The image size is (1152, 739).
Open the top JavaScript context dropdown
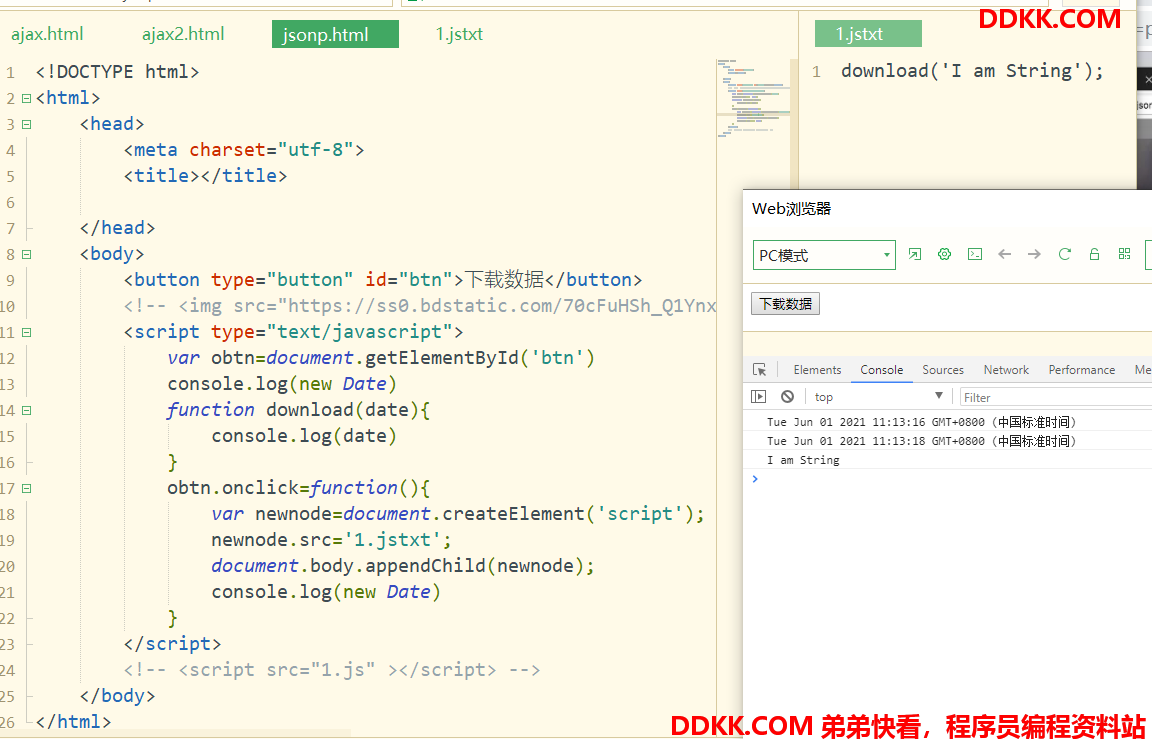(x=879, y=397)
